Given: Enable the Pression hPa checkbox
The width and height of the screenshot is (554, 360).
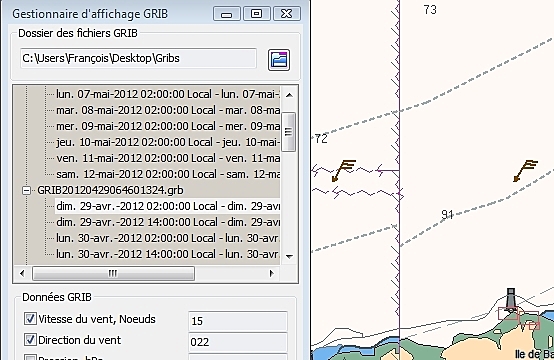Looking at the screenshot, I should click(x=30, y=358).
